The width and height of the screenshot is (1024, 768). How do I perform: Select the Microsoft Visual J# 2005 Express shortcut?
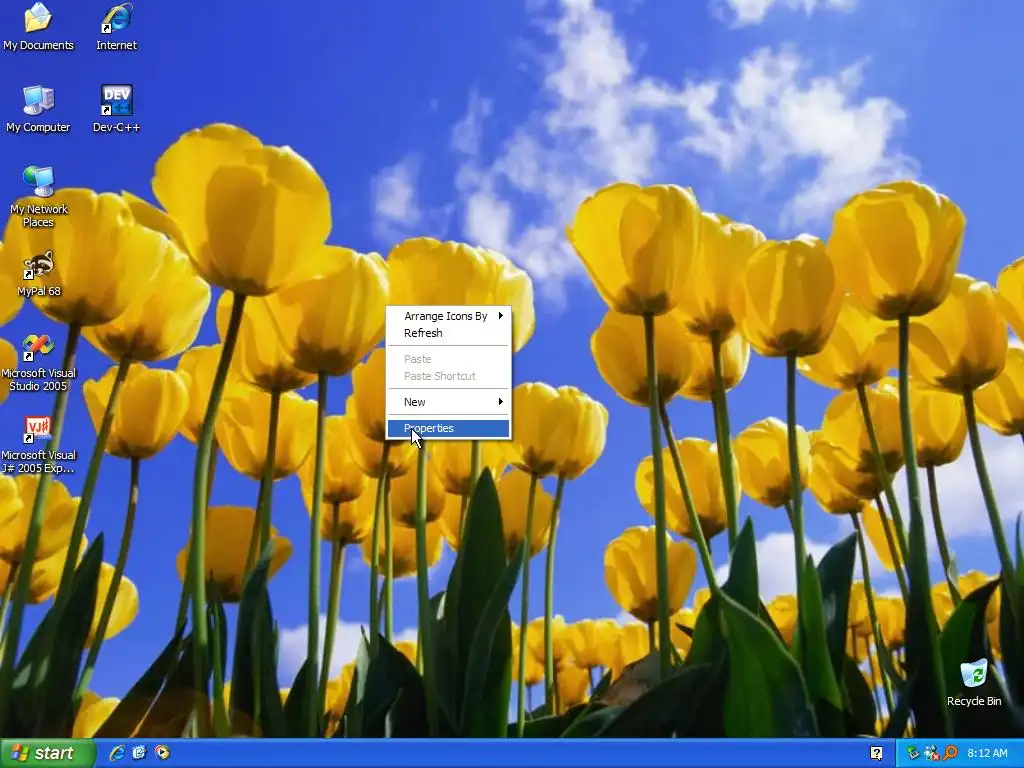(38, 445)
